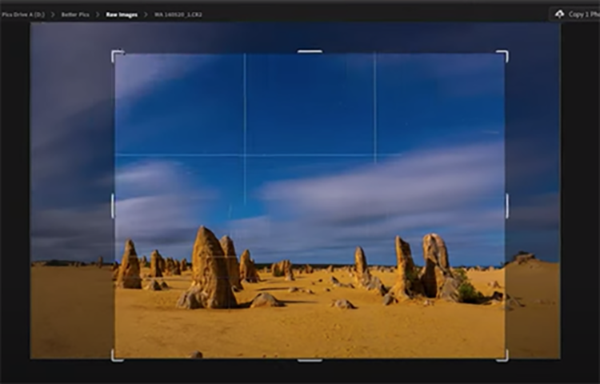The image size is (600, 384).
Task: Grab the top-right crop corner handle
Action: pos(503,55)
